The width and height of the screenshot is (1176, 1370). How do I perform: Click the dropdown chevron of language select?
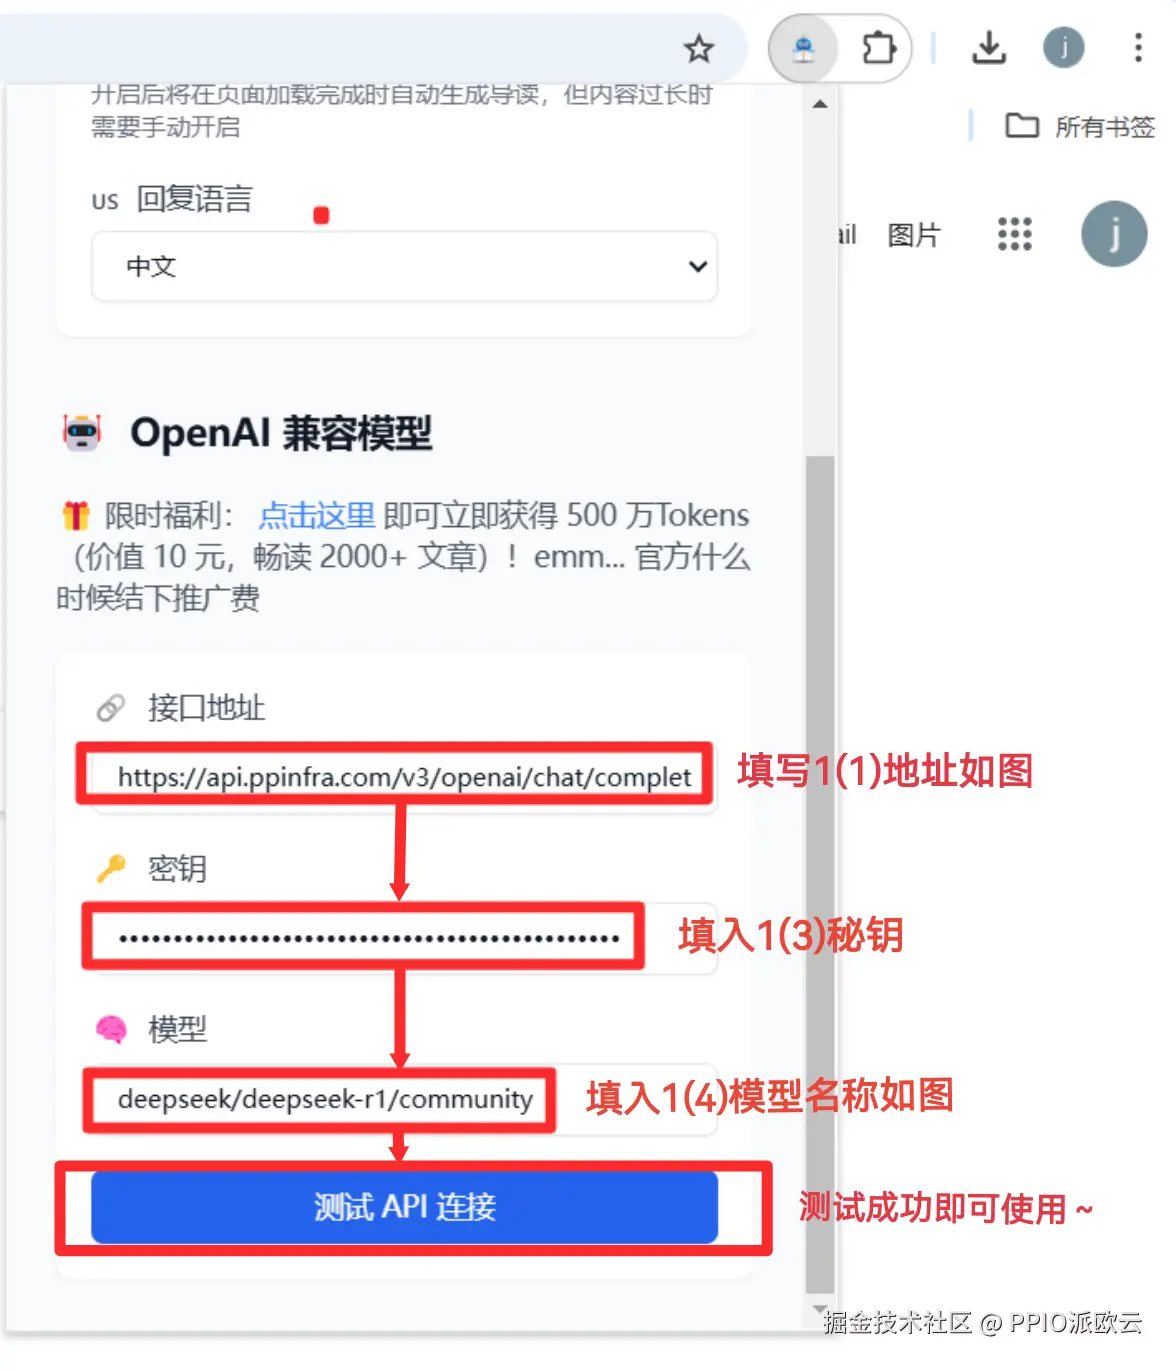point(698,266)
